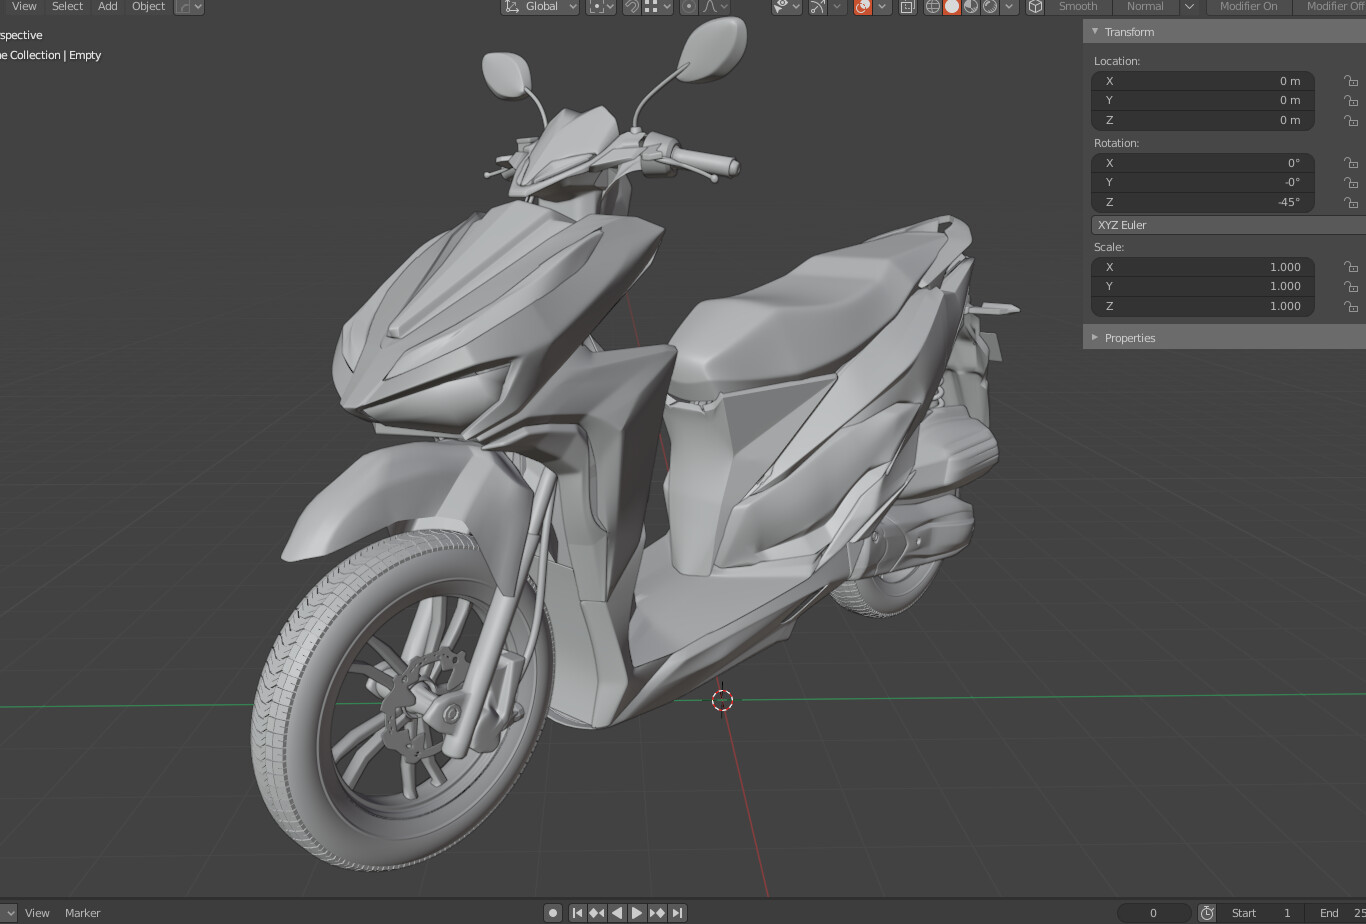
Task: Open the viewport View menu
Action: (24, 6)
